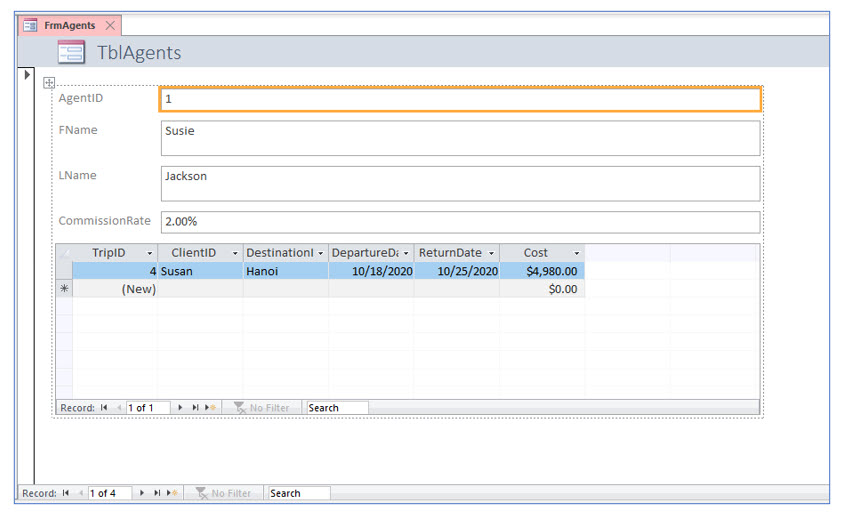Go to next record in main form navigator
This screenshot has width=844, height=514.
coord(142,493)
